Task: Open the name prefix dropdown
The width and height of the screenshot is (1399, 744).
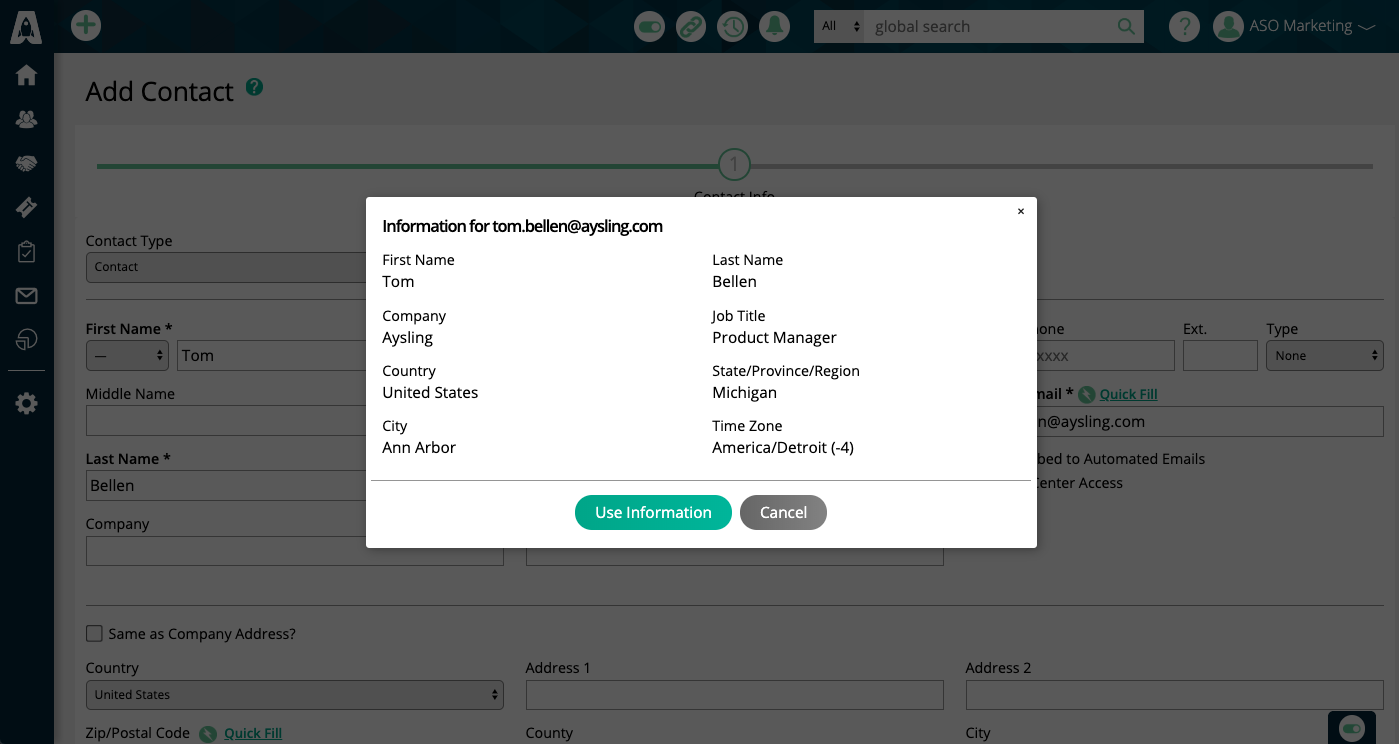Action: click(127, 355)
